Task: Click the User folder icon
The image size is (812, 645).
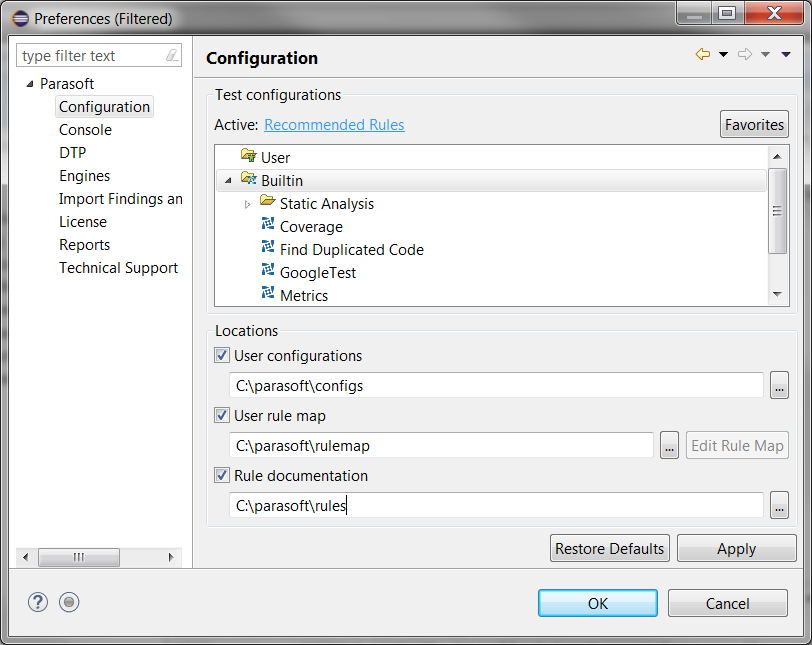Action: (x=249, y=155)
